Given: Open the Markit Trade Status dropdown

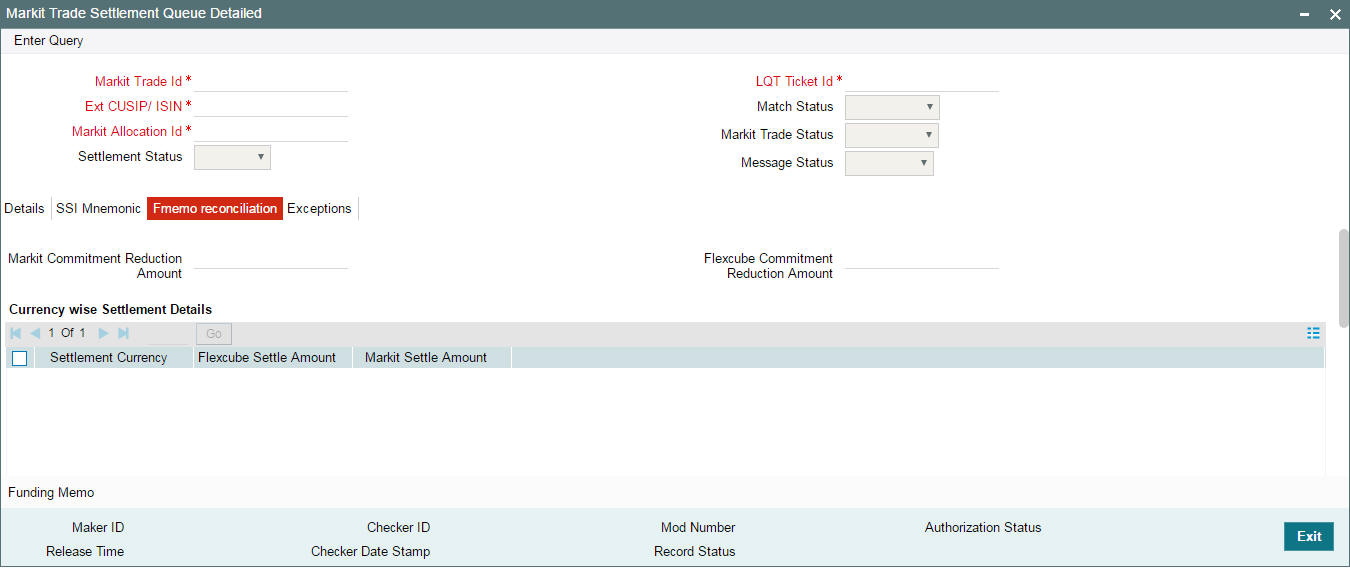Looking at the screenshot, I should 892,135.
